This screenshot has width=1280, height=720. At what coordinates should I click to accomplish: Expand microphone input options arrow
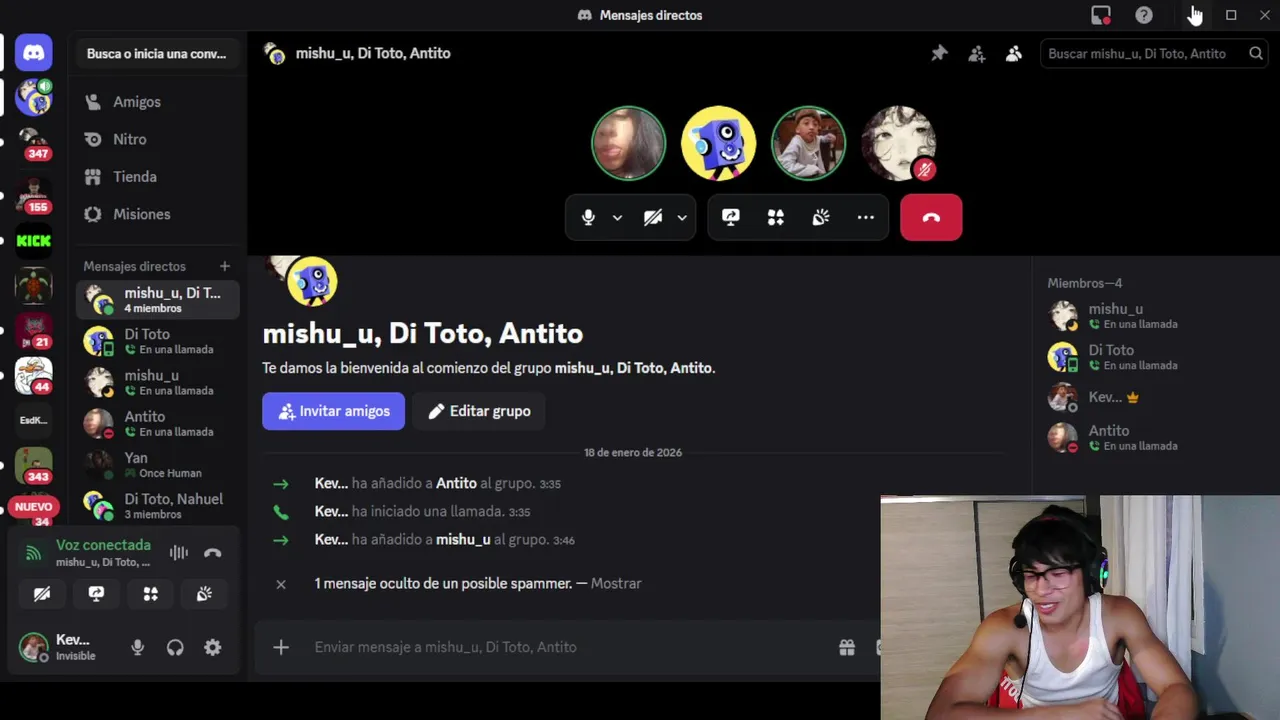[617, 217]
